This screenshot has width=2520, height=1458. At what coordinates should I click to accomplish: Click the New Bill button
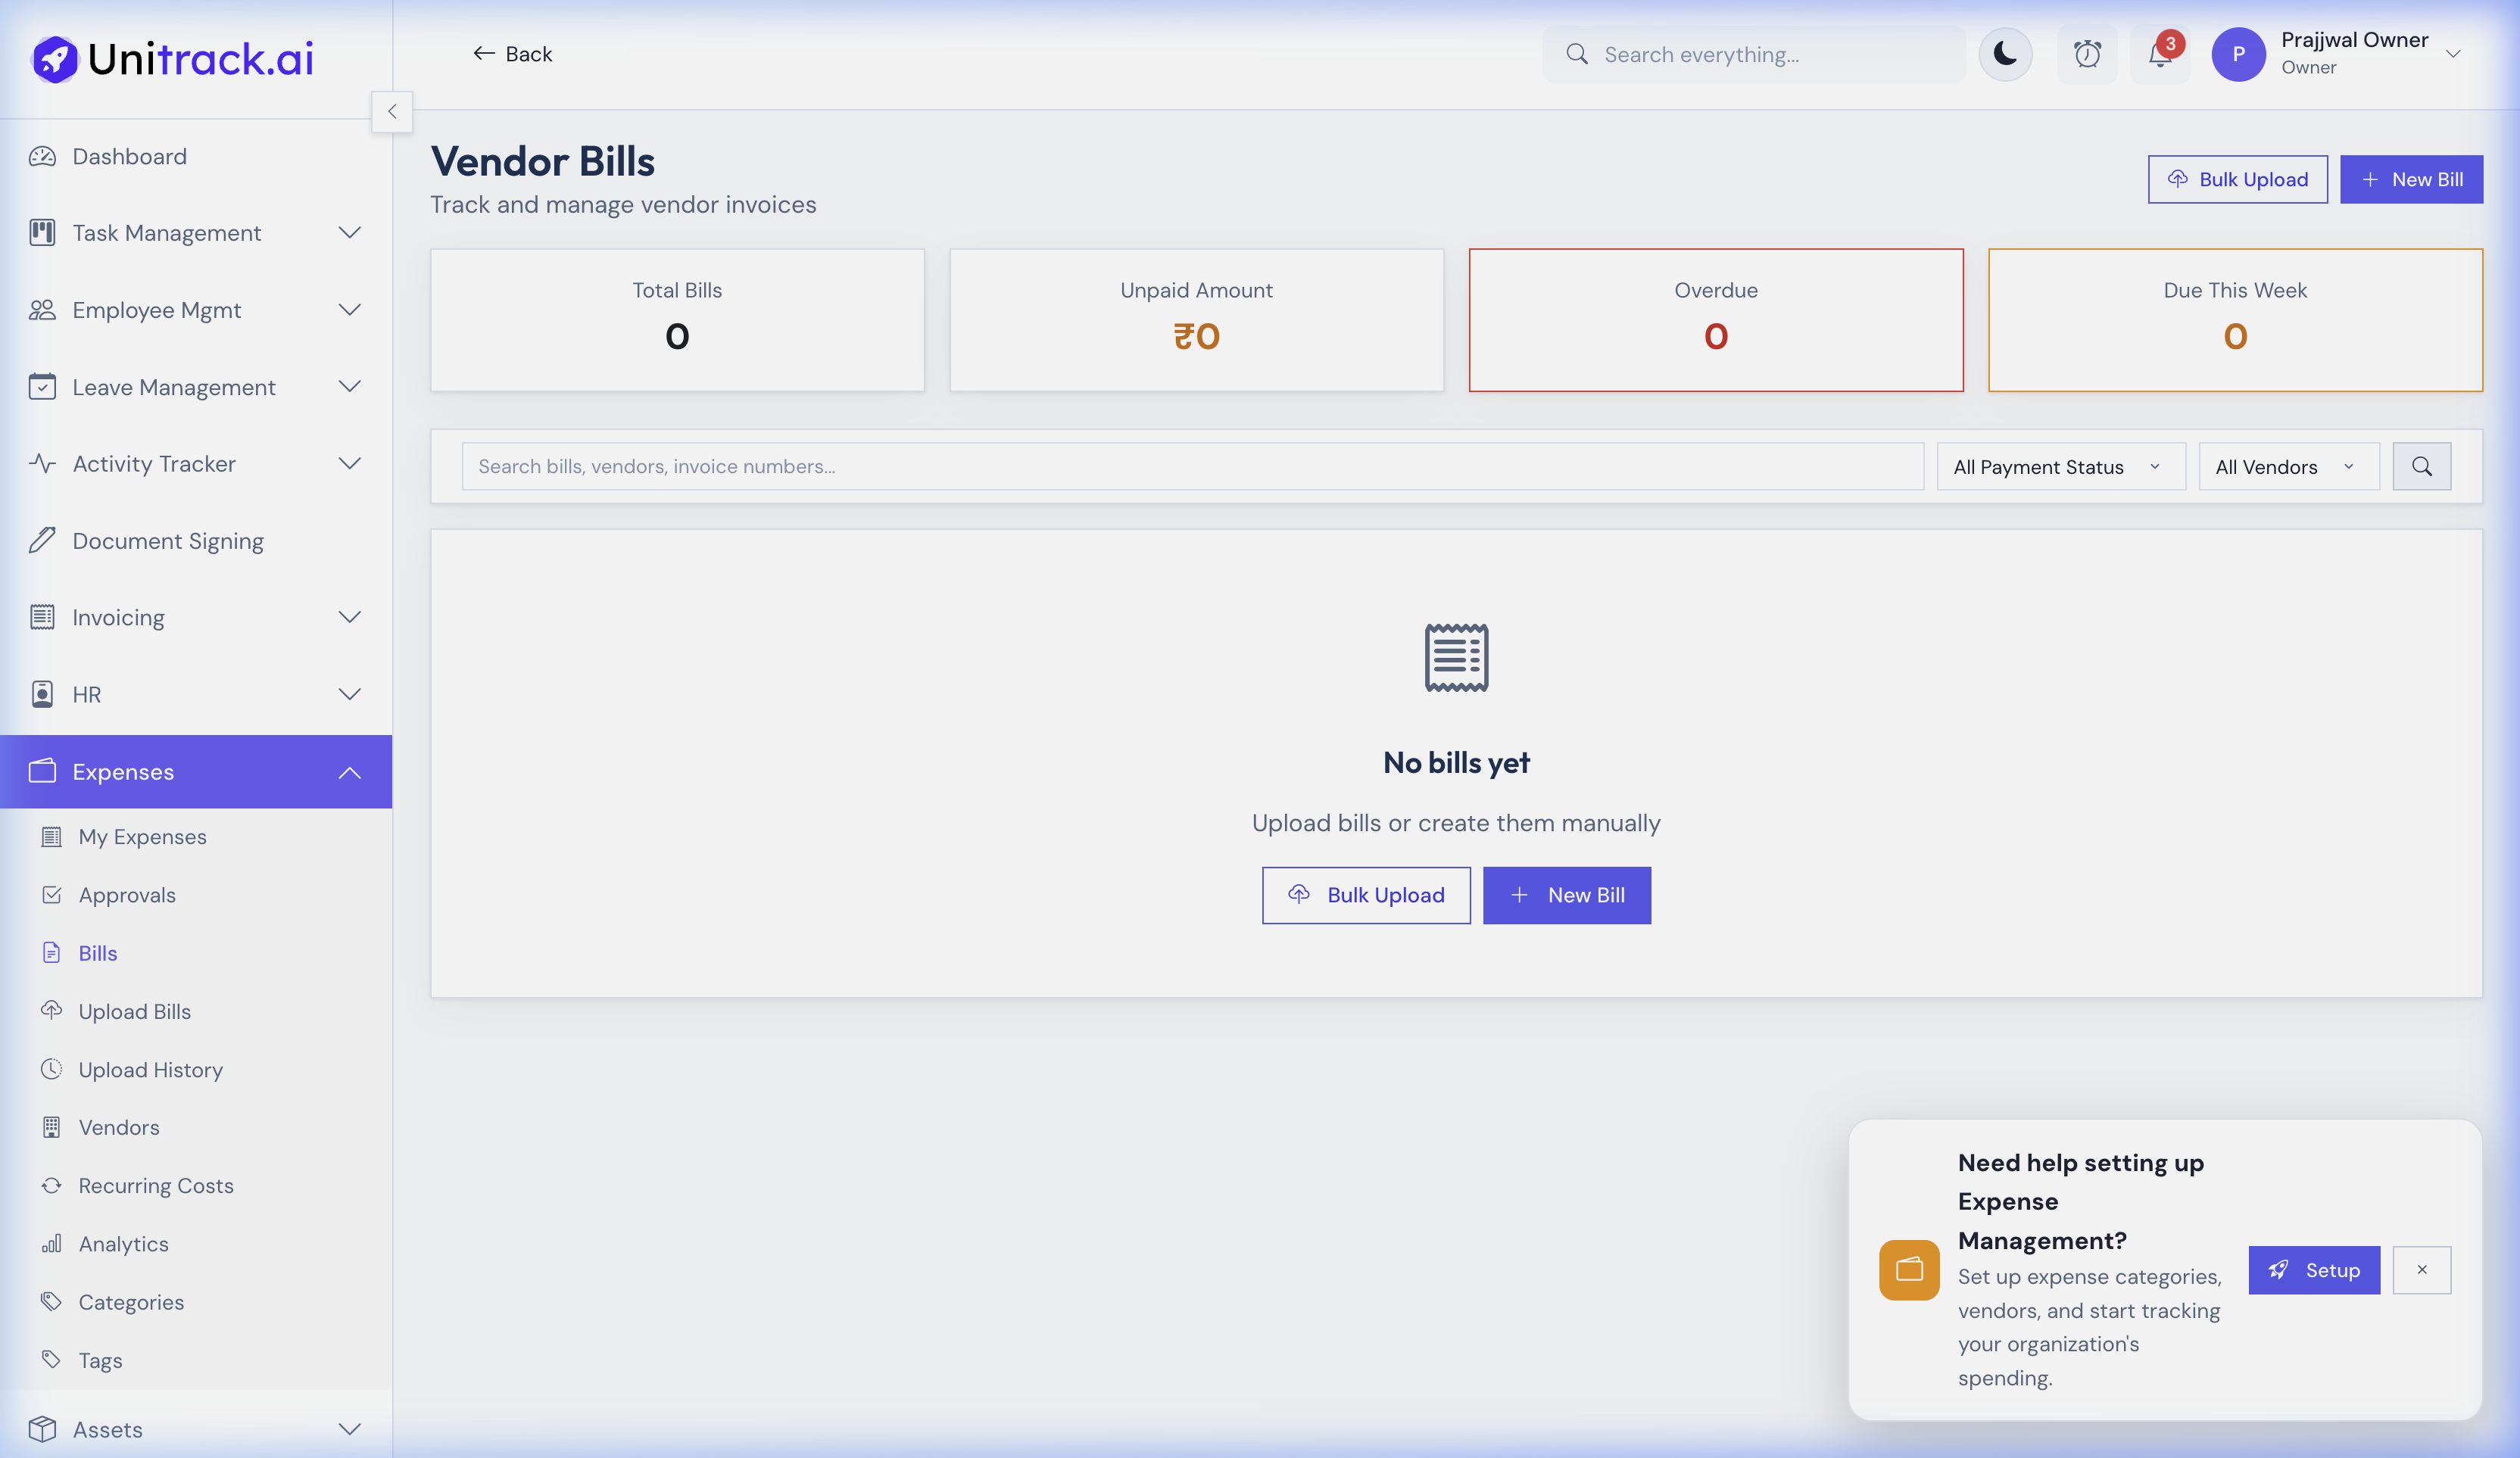pyautogui.click(x=2412, y=179)
